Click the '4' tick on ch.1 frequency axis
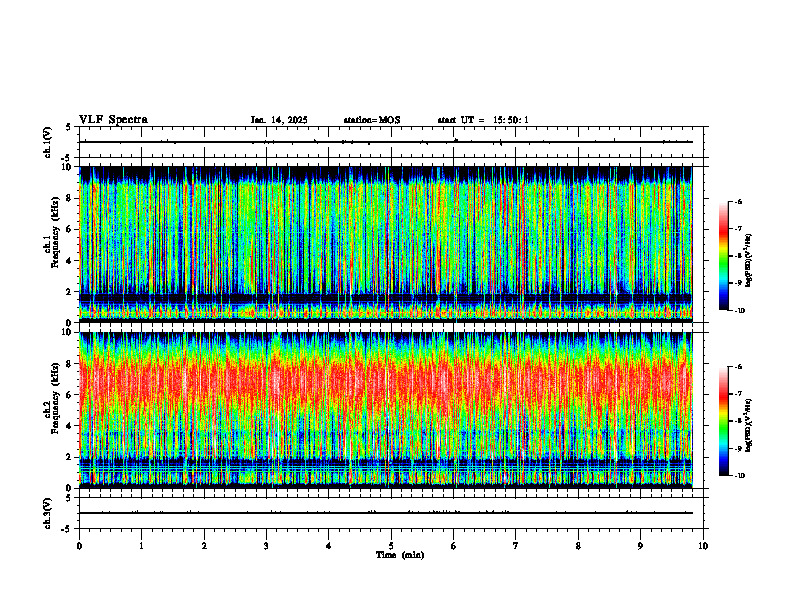The height and width of the screenshot is (612, 792). coord(69,261)
